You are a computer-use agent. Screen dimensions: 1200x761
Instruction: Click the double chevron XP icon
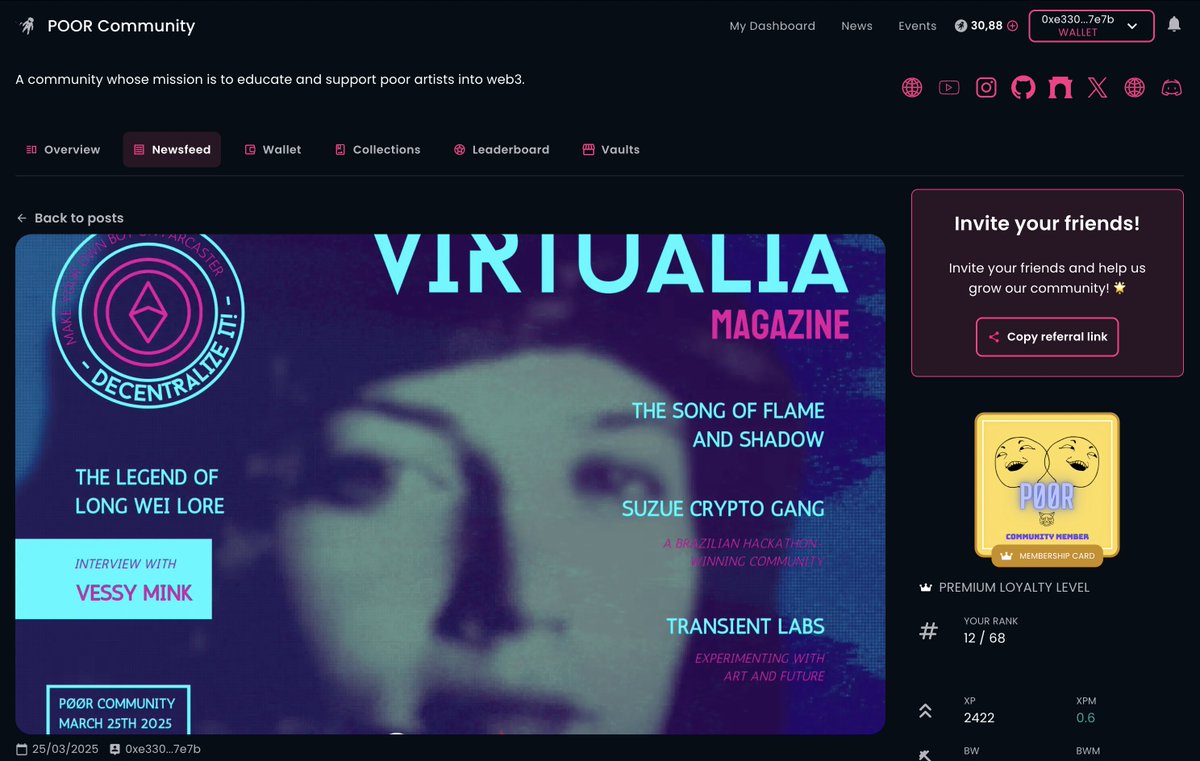click(x=925, y=711)
